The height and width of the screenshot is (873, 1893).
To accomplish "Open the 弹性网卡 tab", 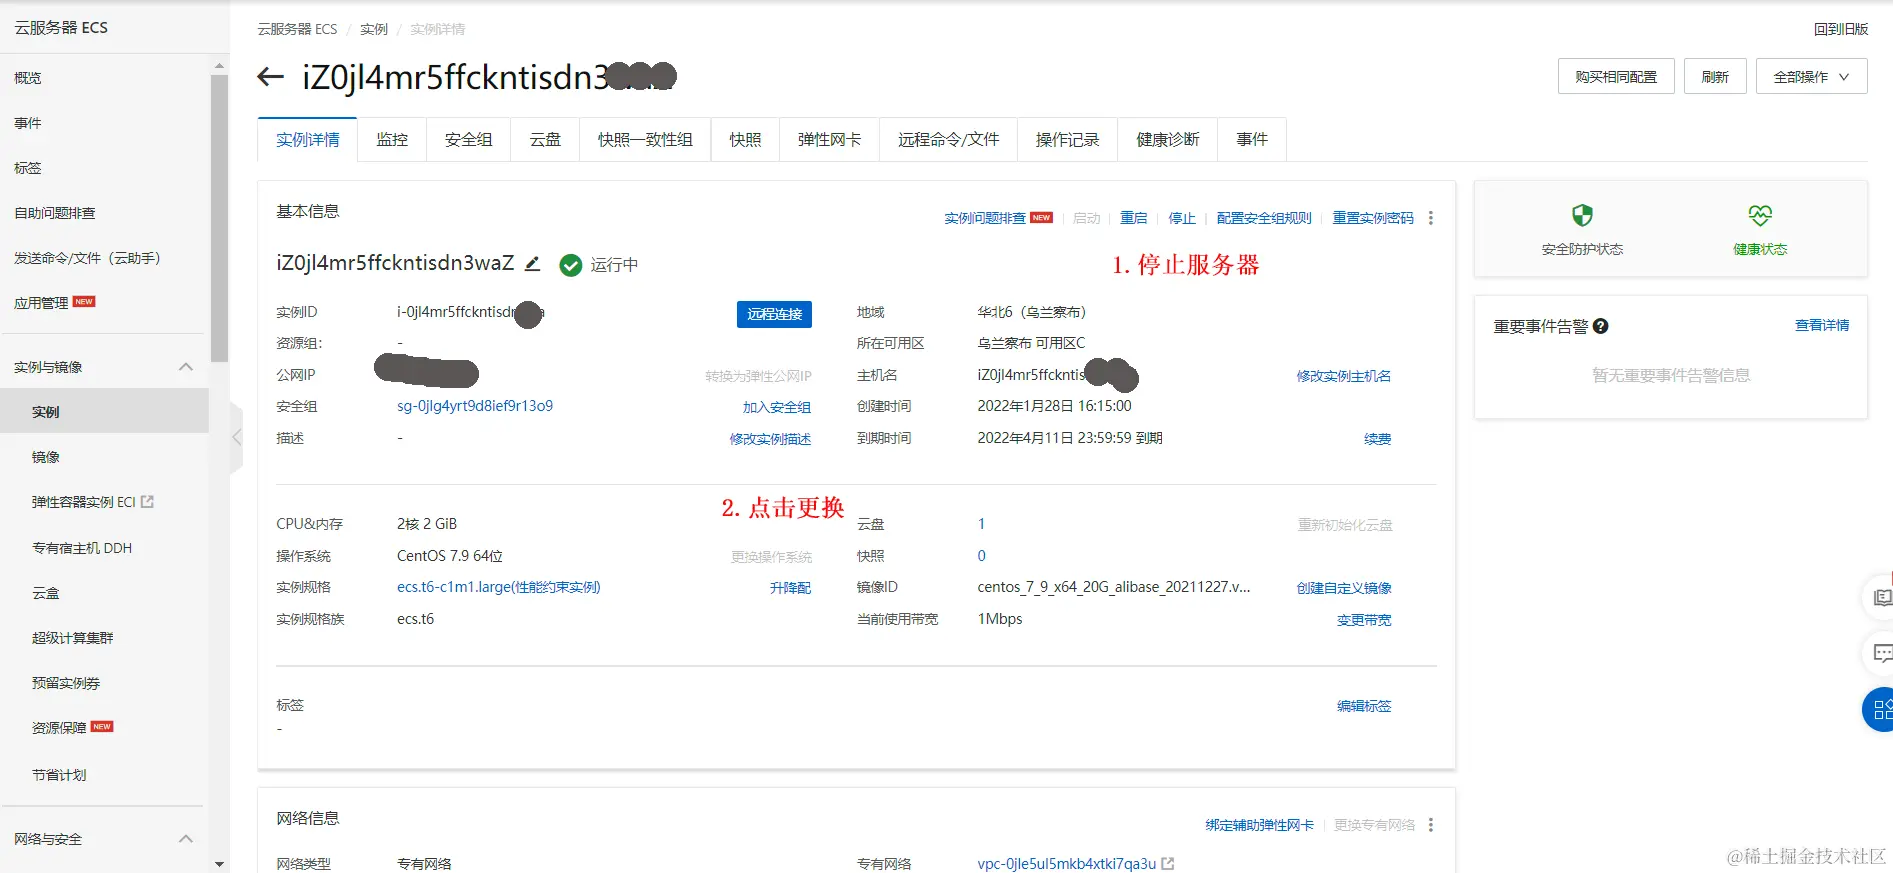I will pyautogui.click(x=829, y=140).
